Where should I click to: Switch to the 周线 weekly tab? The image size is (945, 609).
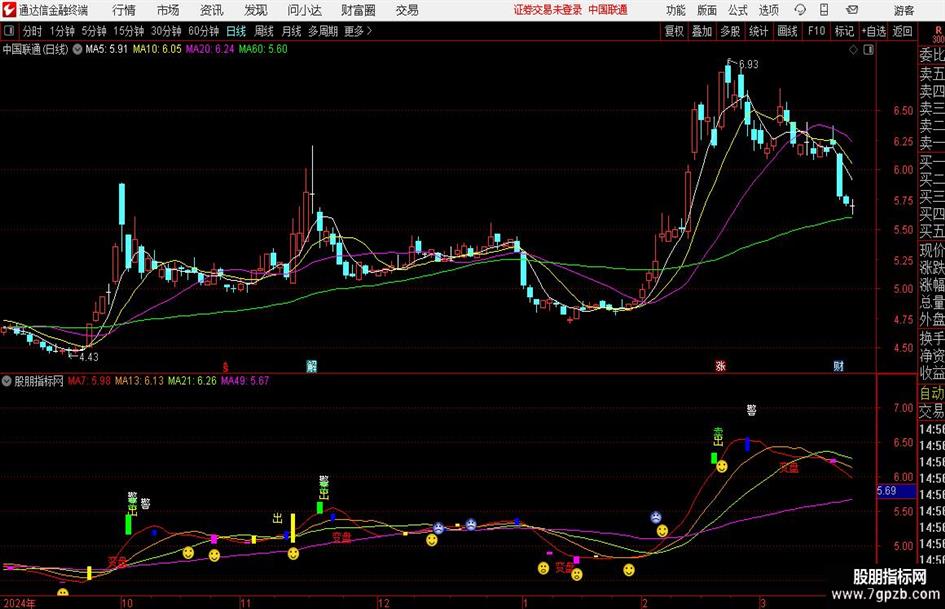coord(264,31)
